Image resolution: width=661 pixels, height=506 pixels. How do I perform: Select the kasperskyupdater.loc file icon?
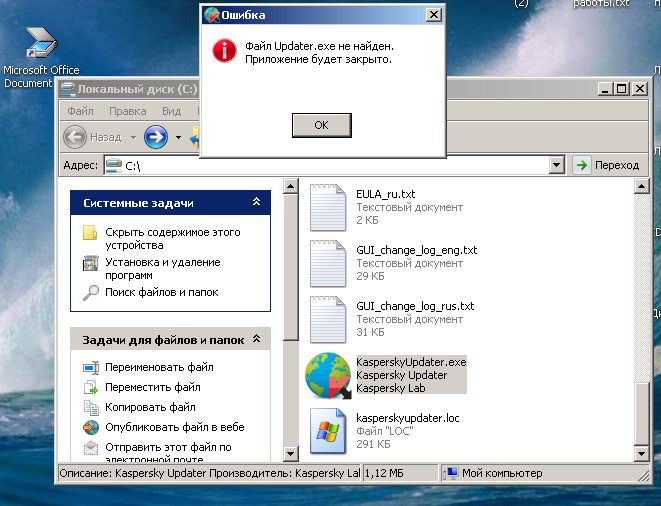tap(328, 430)
